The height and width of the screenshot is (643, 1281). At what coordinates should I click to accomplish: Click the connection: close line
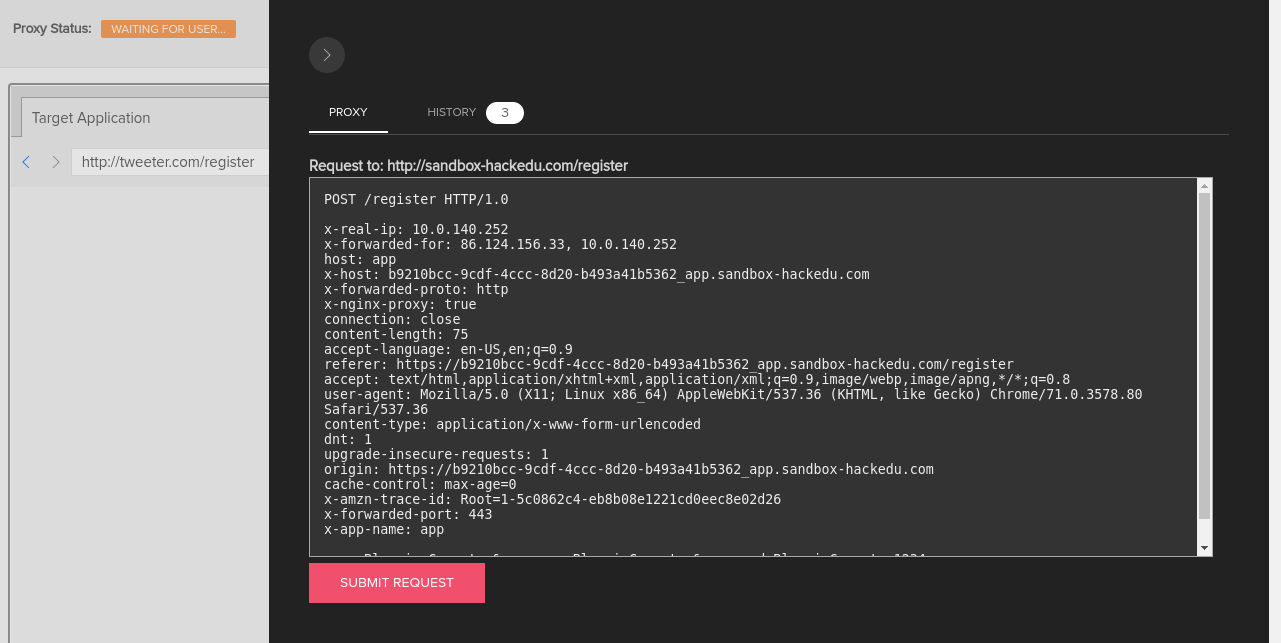coord(392,320)
